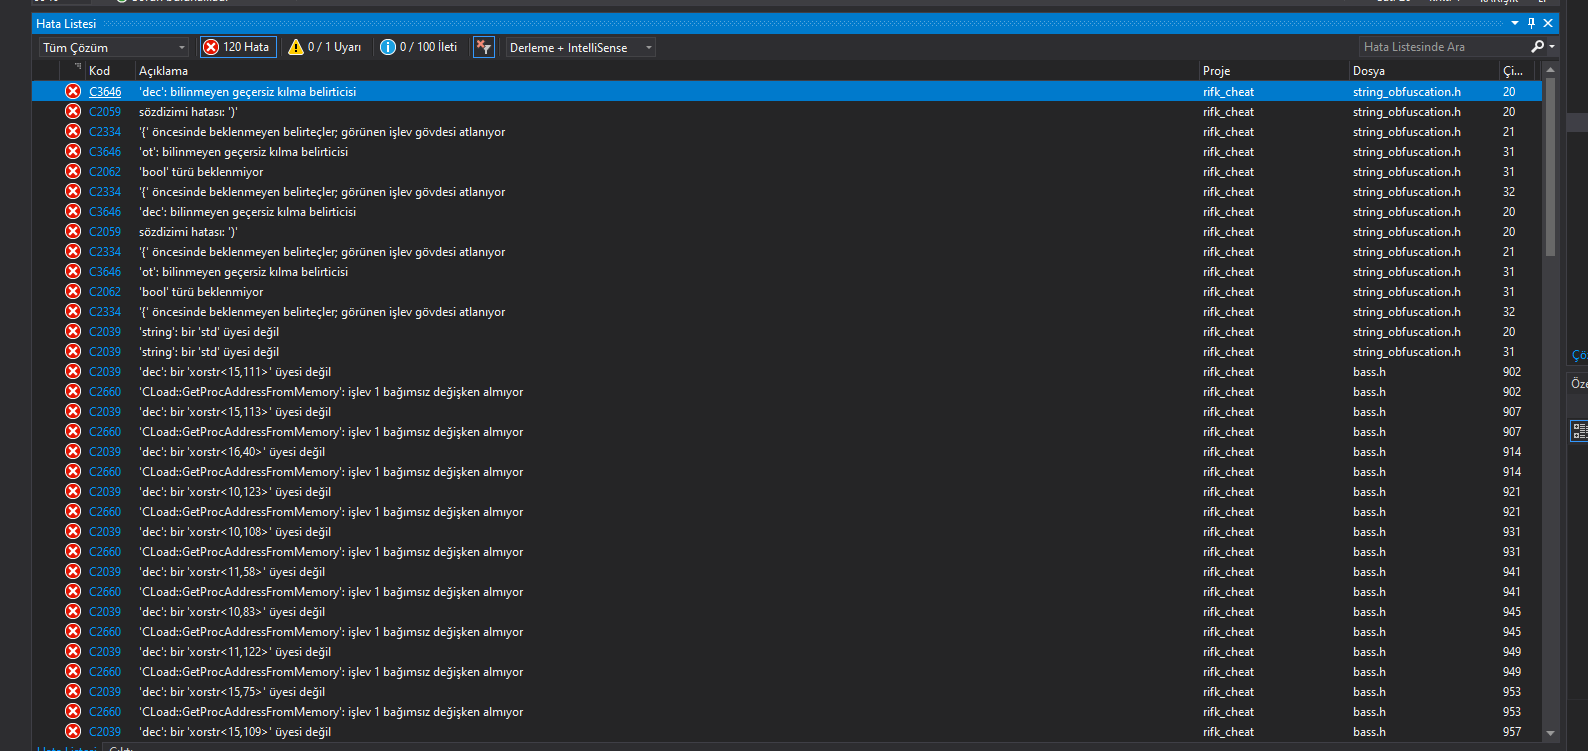
Task: Open the Derleme + IntelliSense dropdown
Action: coord(581,47)
